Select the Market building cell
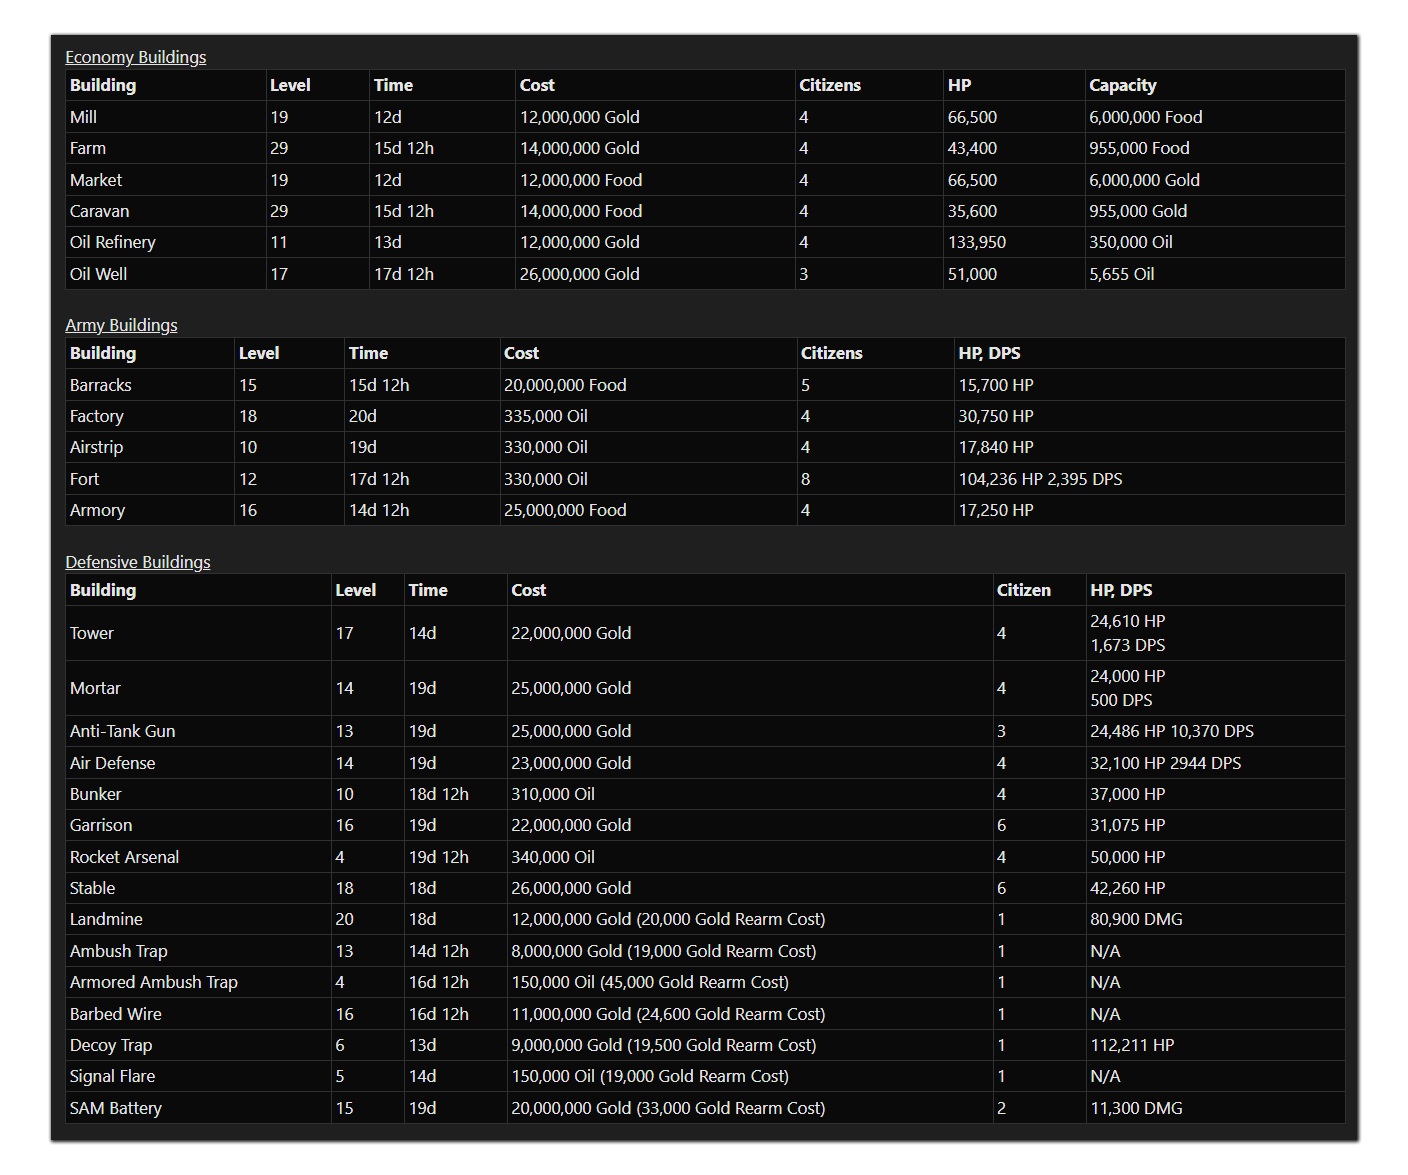 coord(166,180)
